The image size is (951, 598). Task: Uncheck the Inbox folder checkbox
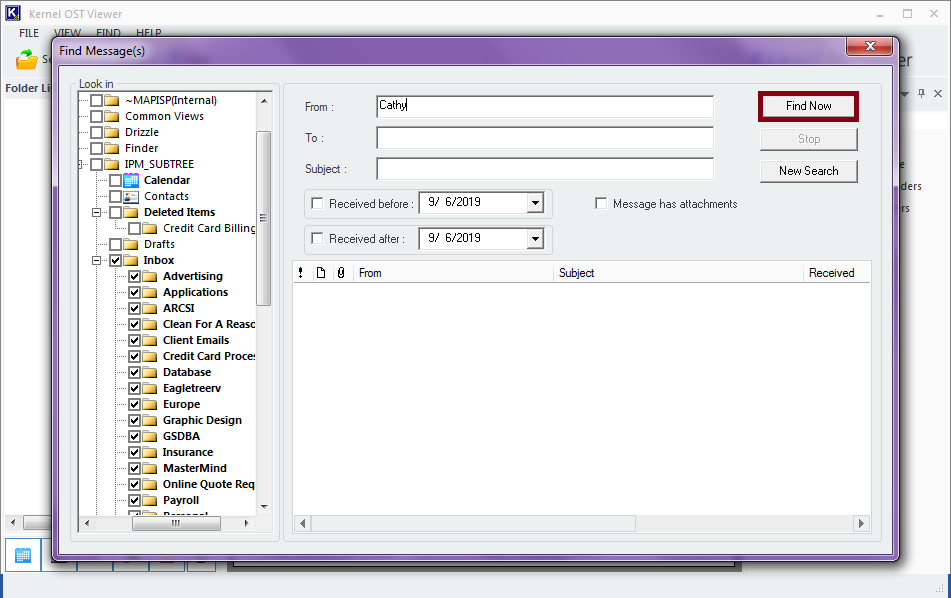[115, 260]
